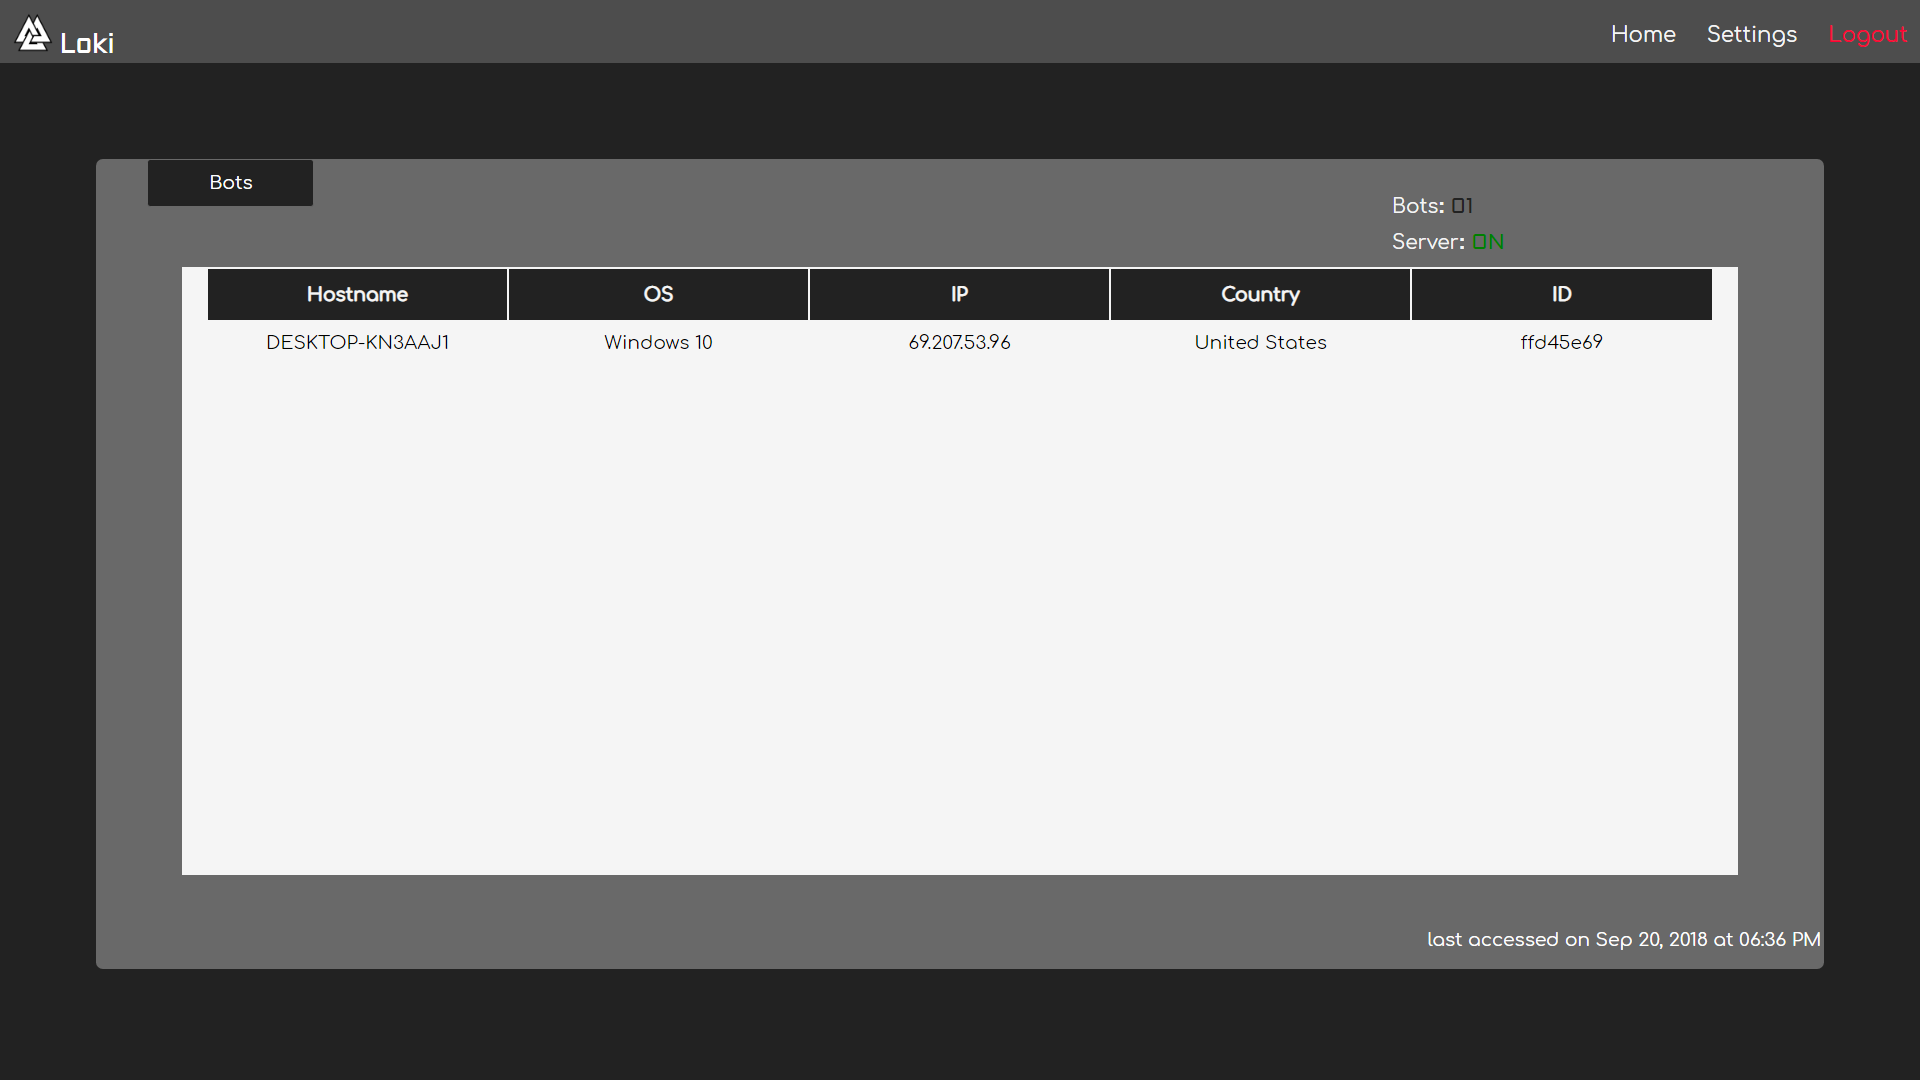Image resolution: width=1920 pixels, height=1080 pixels.
Task: Click the Country column header
Action: tap(1260, 294)
